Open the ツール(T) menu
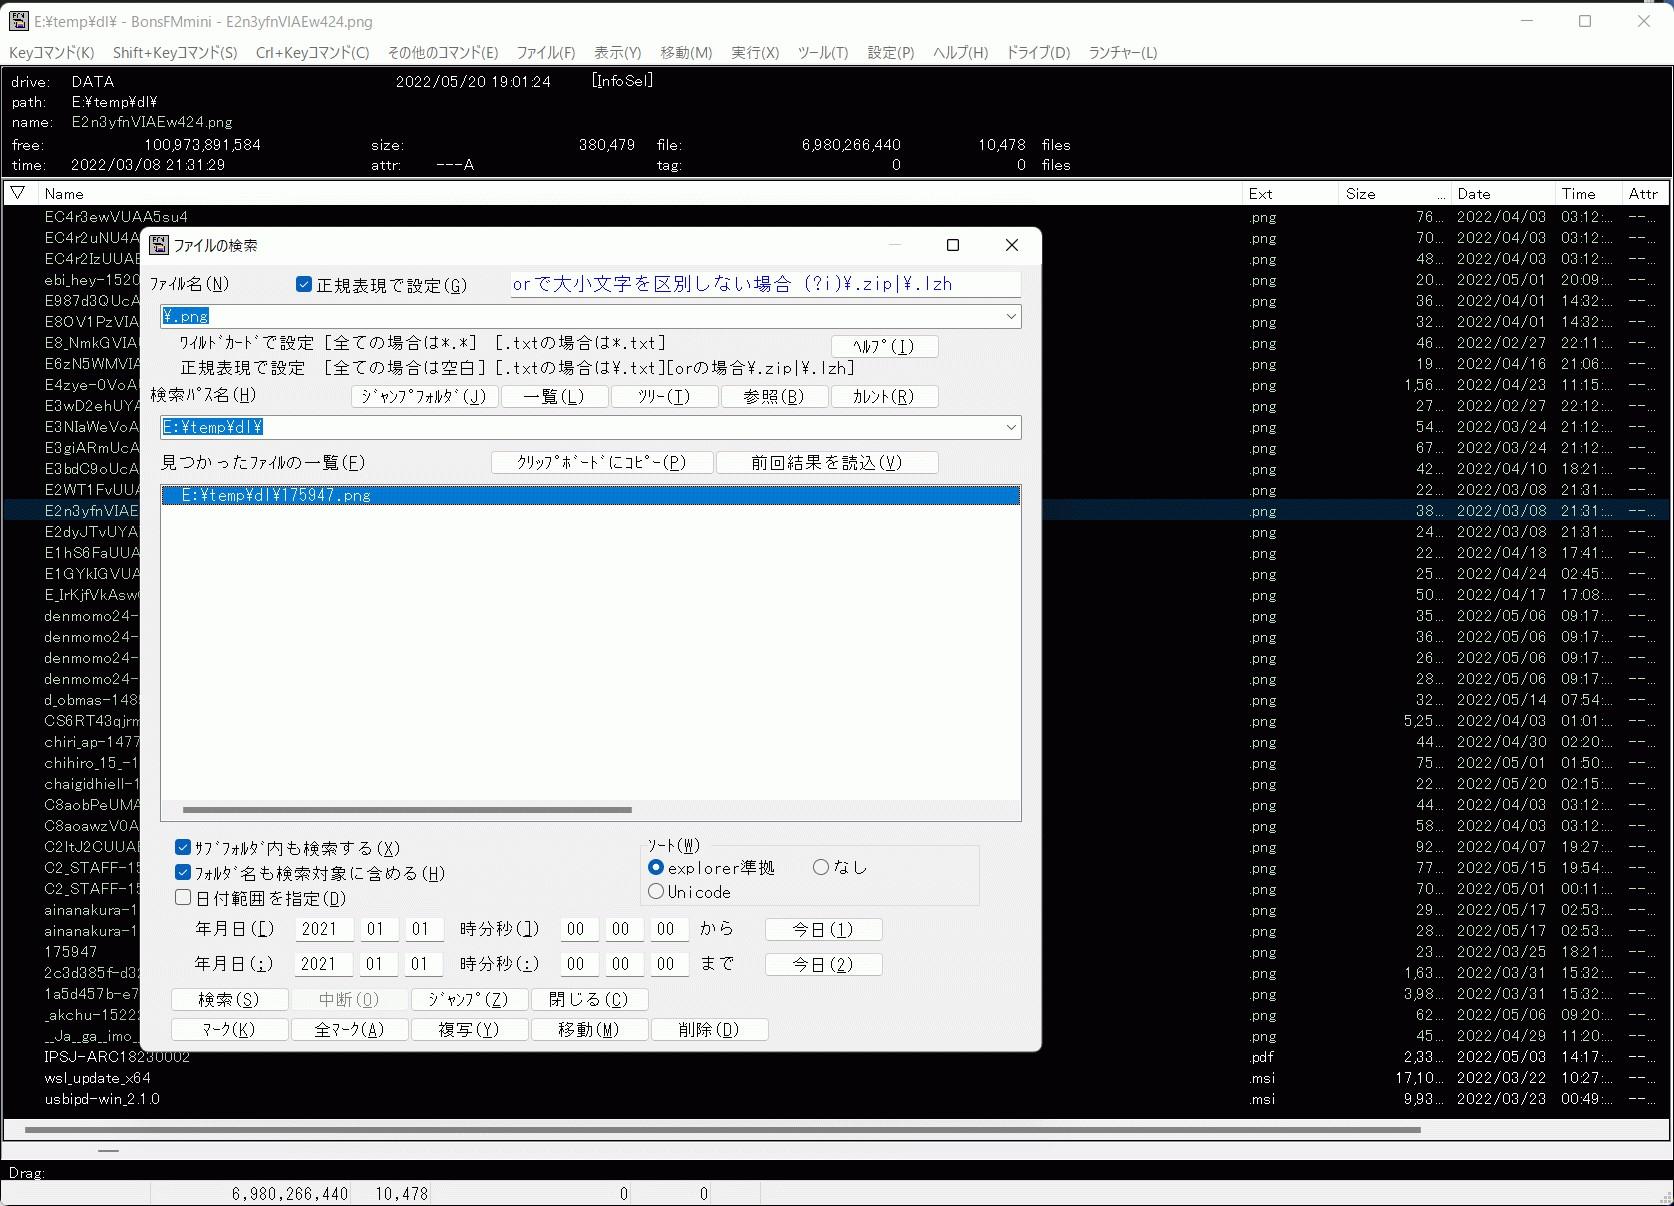 click(822, 52)
